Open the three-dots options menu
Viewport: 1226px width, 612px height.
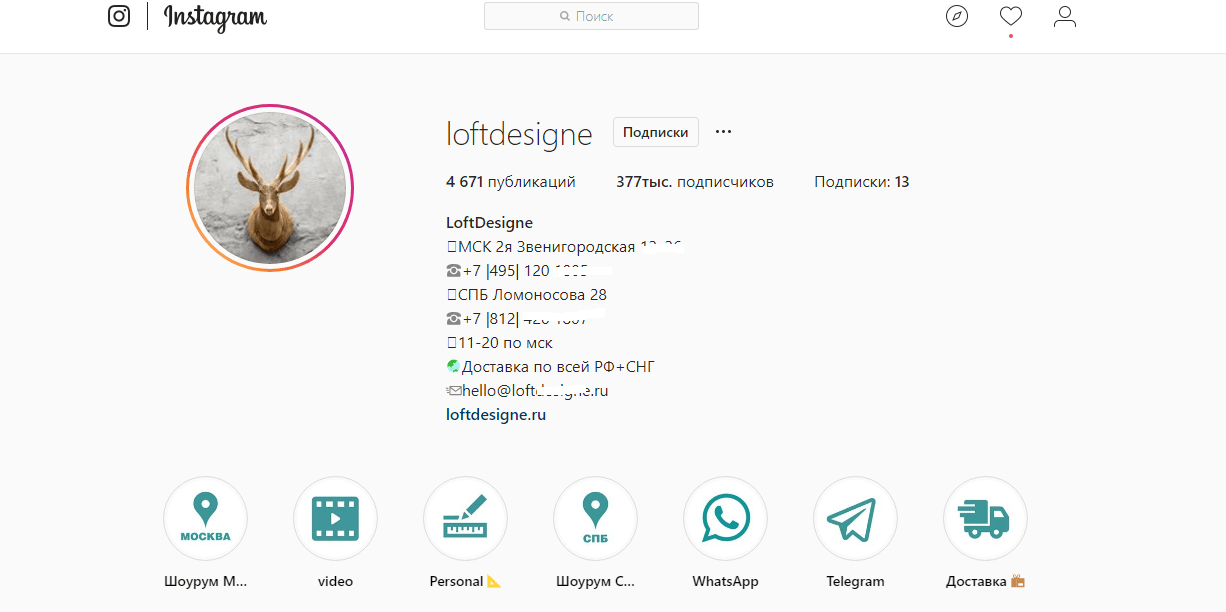click(724, 132)
